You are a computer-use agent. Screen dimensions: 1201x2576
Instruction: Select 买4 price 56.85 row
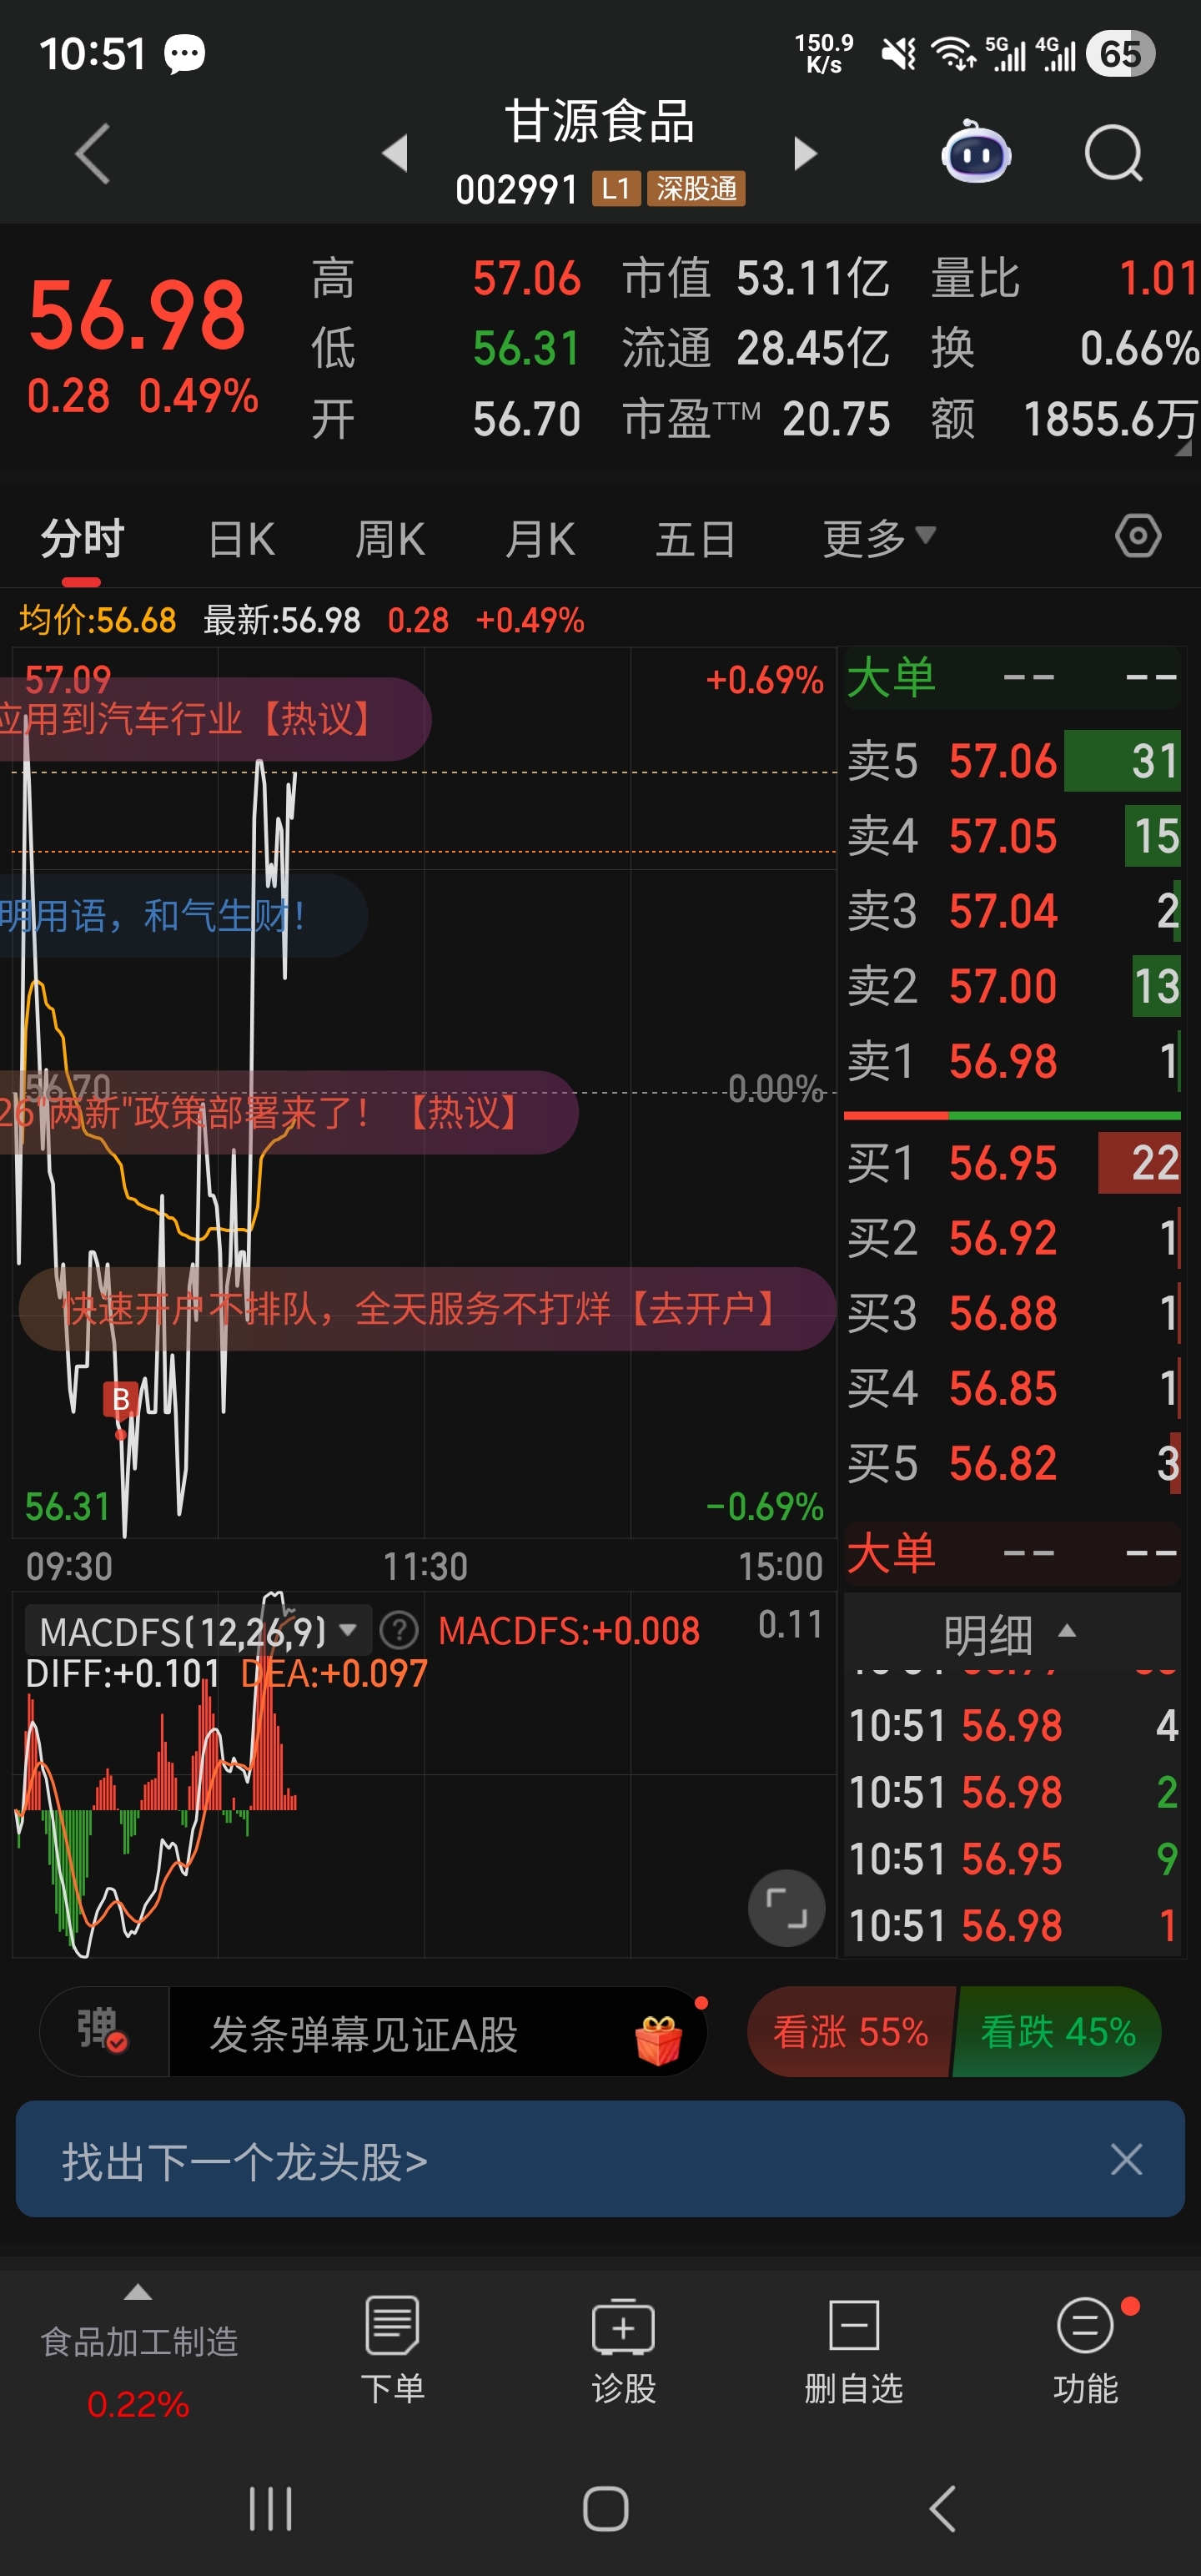pyautogui.click(x=1012, y=1388)
